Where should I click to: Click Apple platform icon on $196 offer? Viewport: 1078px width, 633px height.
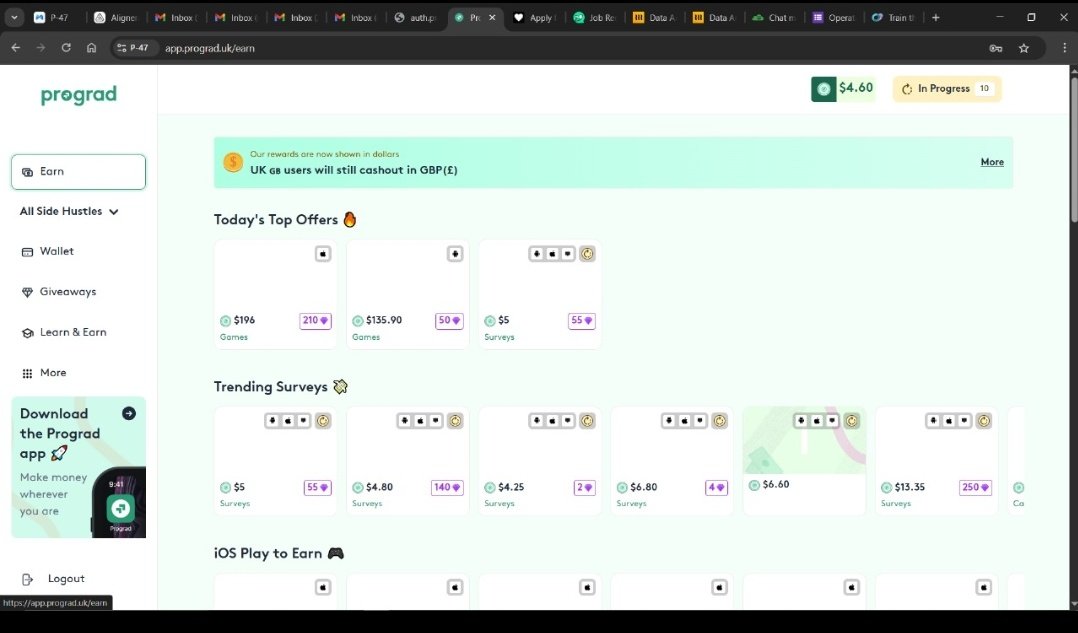(x=322, y=254)
